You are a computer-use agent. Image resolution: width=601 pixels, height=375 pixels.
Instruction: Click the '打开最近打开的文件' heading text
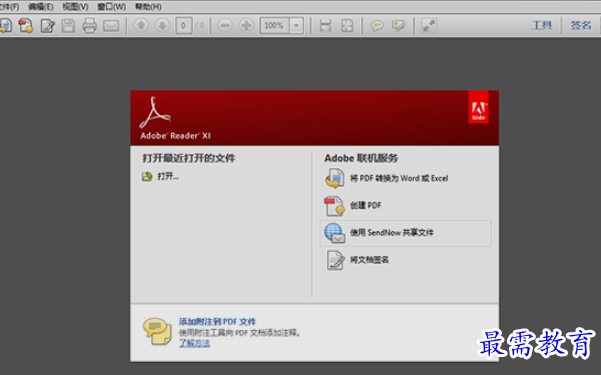tap(189, 158)
